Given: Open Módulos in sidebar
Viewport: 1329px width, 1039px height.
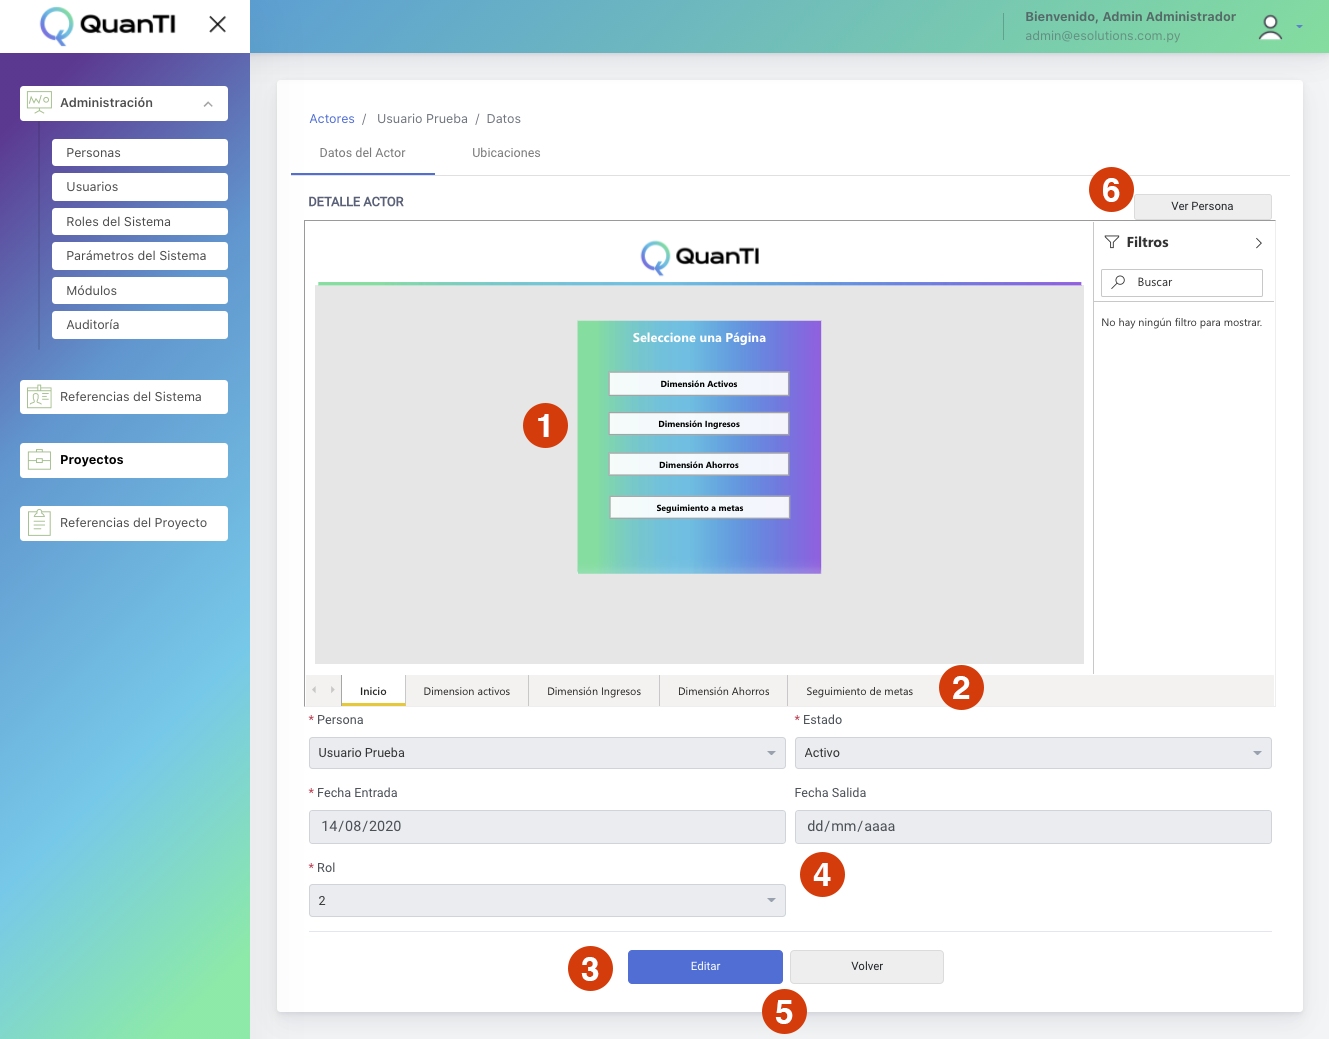Looking at the screenshot, I should (140, 291).
